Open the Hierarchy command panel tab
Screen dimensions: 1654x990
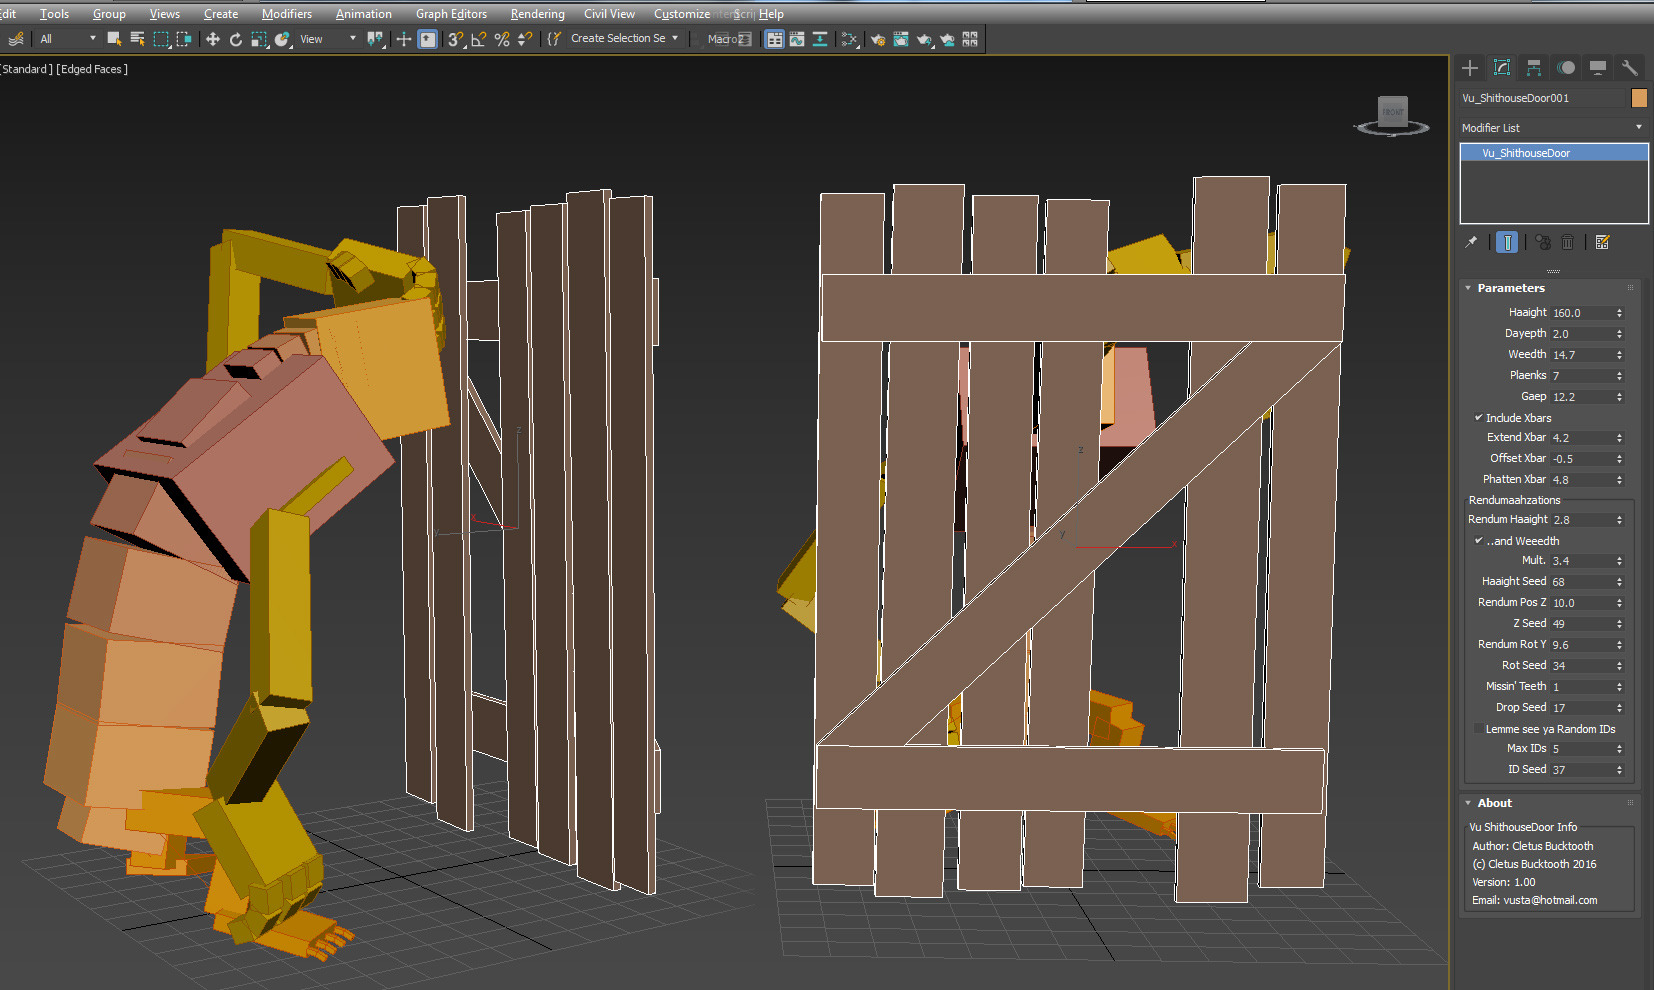point(1533,68)
